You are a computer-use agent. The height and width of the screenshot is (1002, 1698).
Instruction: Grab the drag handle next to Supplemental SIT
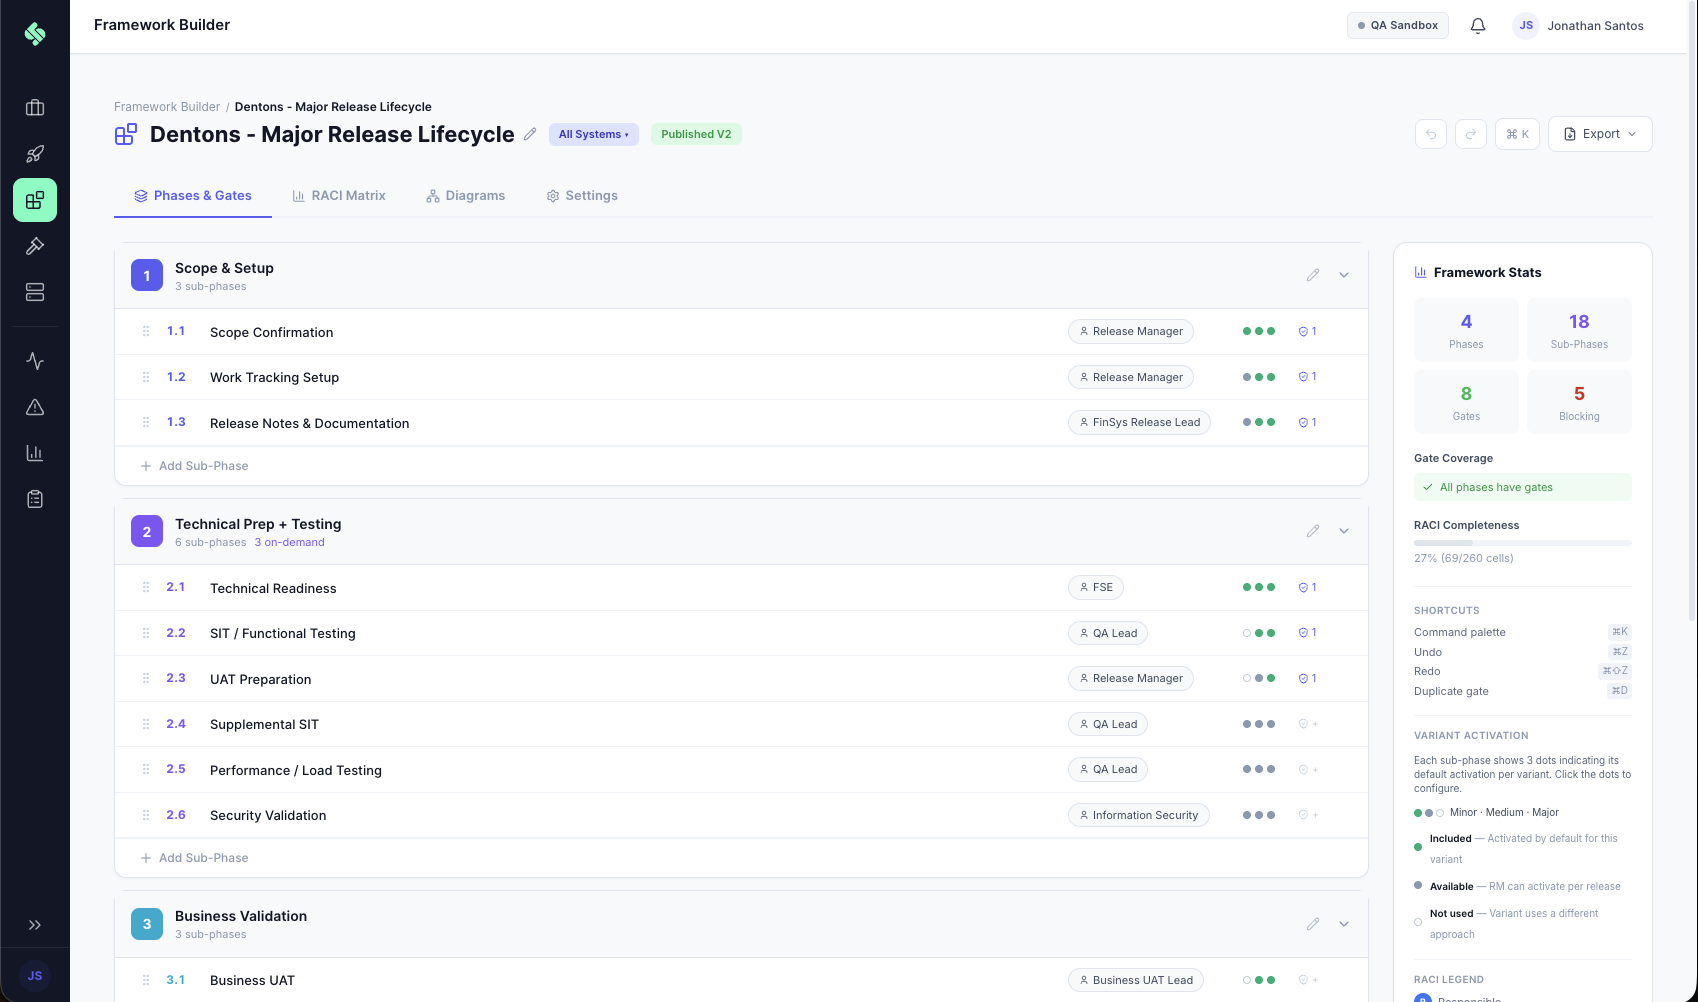145,723
